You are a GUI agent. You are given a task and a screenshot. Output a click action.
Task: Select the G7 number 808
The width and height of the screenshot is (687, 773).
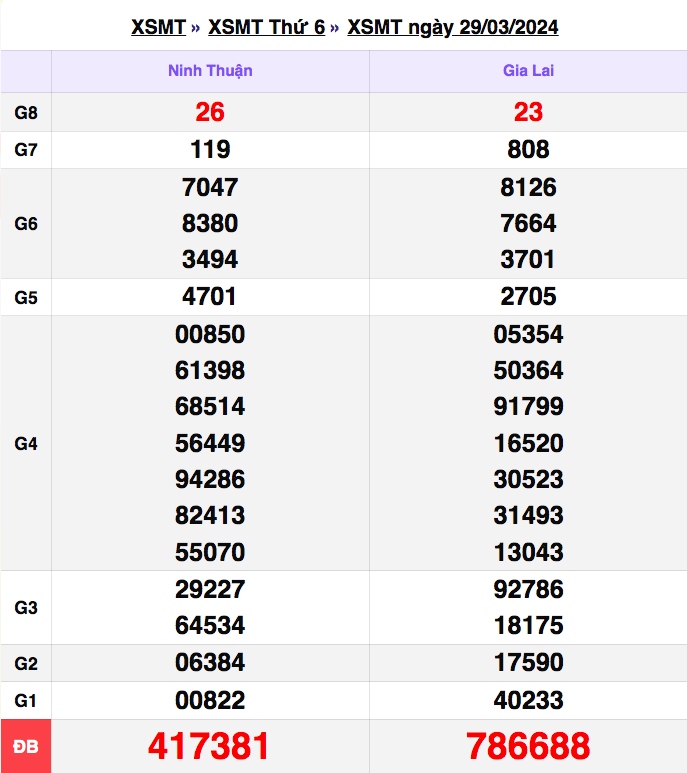coord(528,150)
